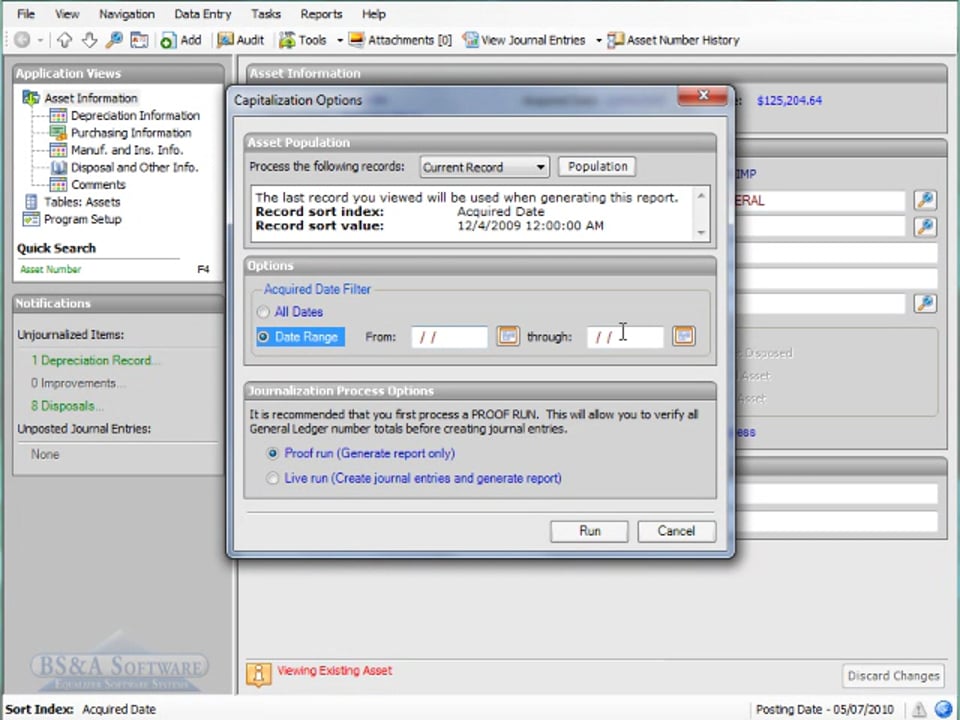The height and width of the screenshot is (720, 960).
Task: Cancel the Capitalization Options dialog
Action: click(676, 531)
